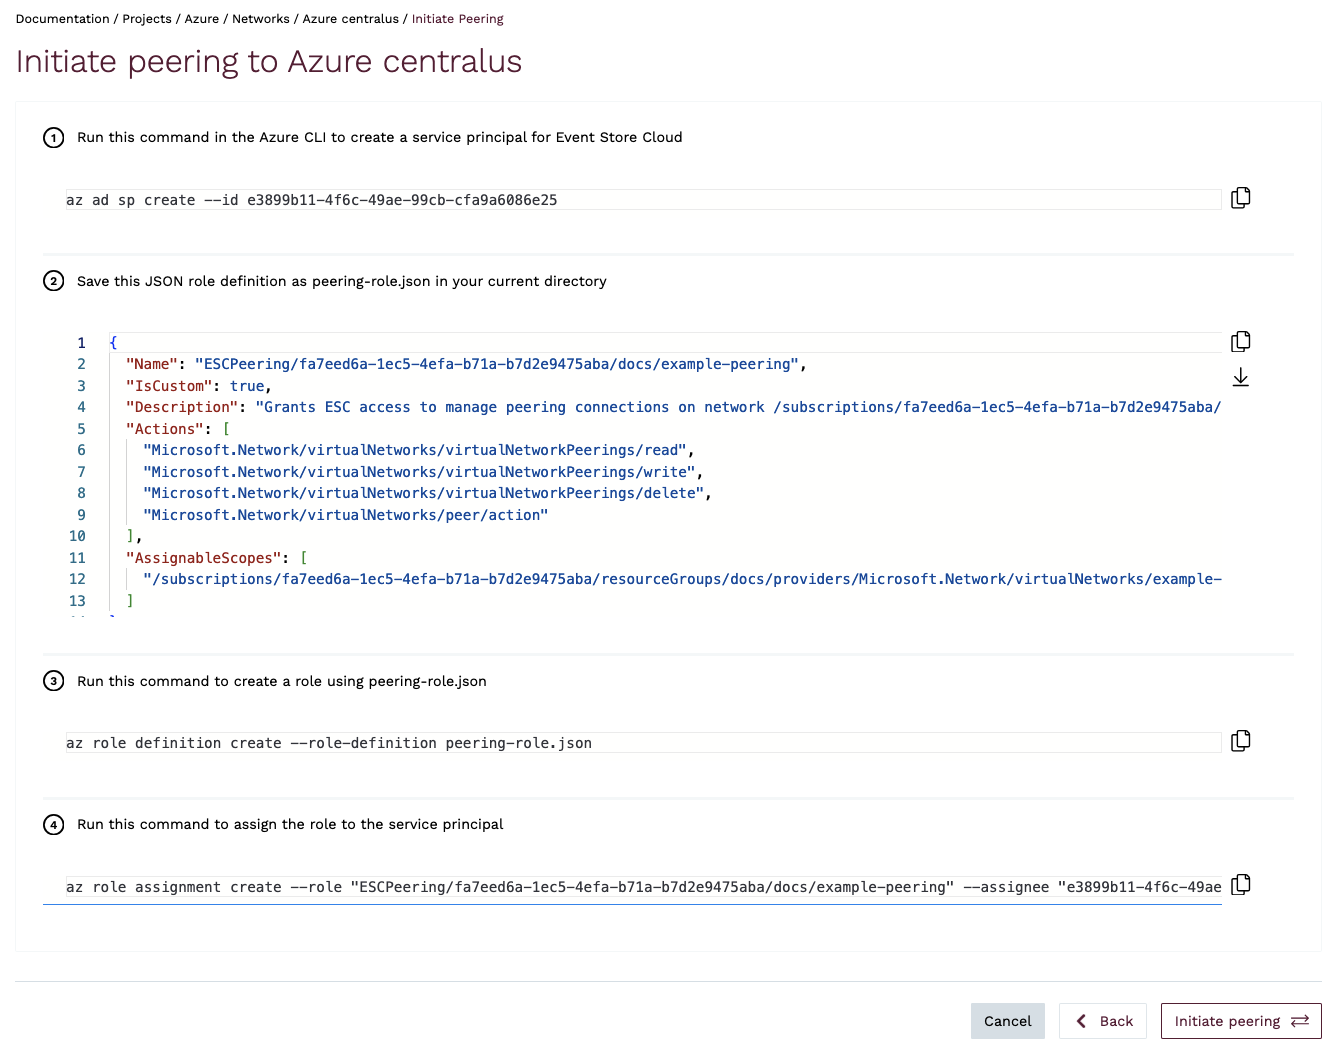Click inside the az ad sp create command field
The image size is (1339, 1057).
(640, 200)
